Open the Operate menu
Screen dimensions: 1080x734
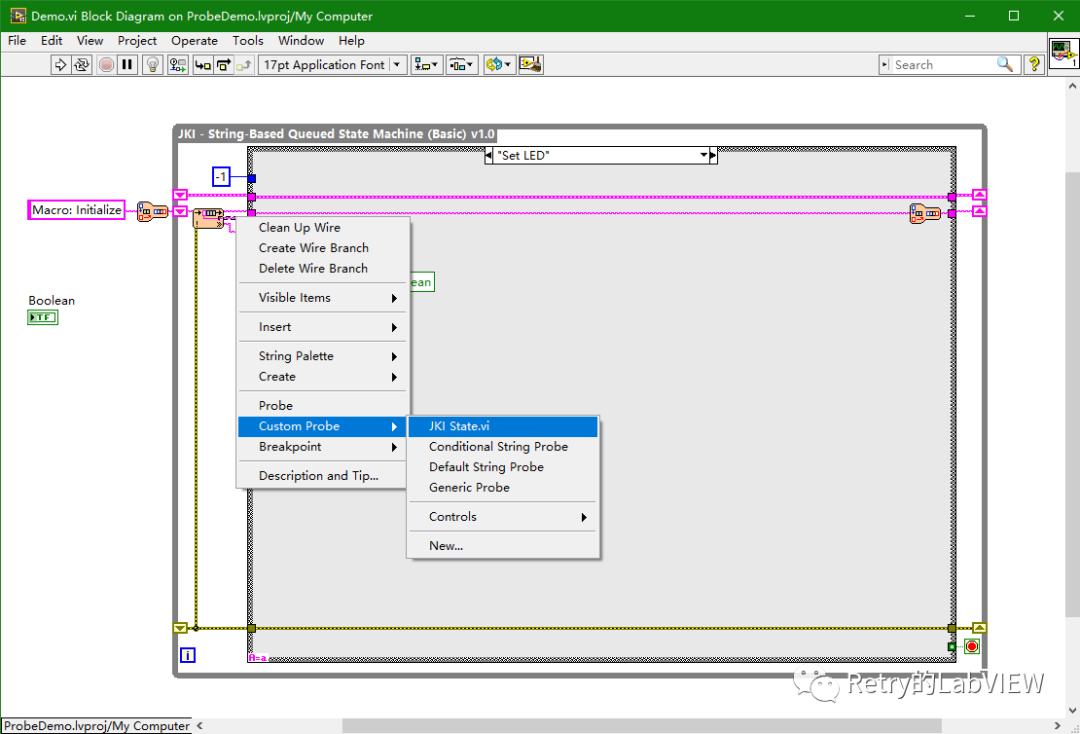click(x=194, y=41)
